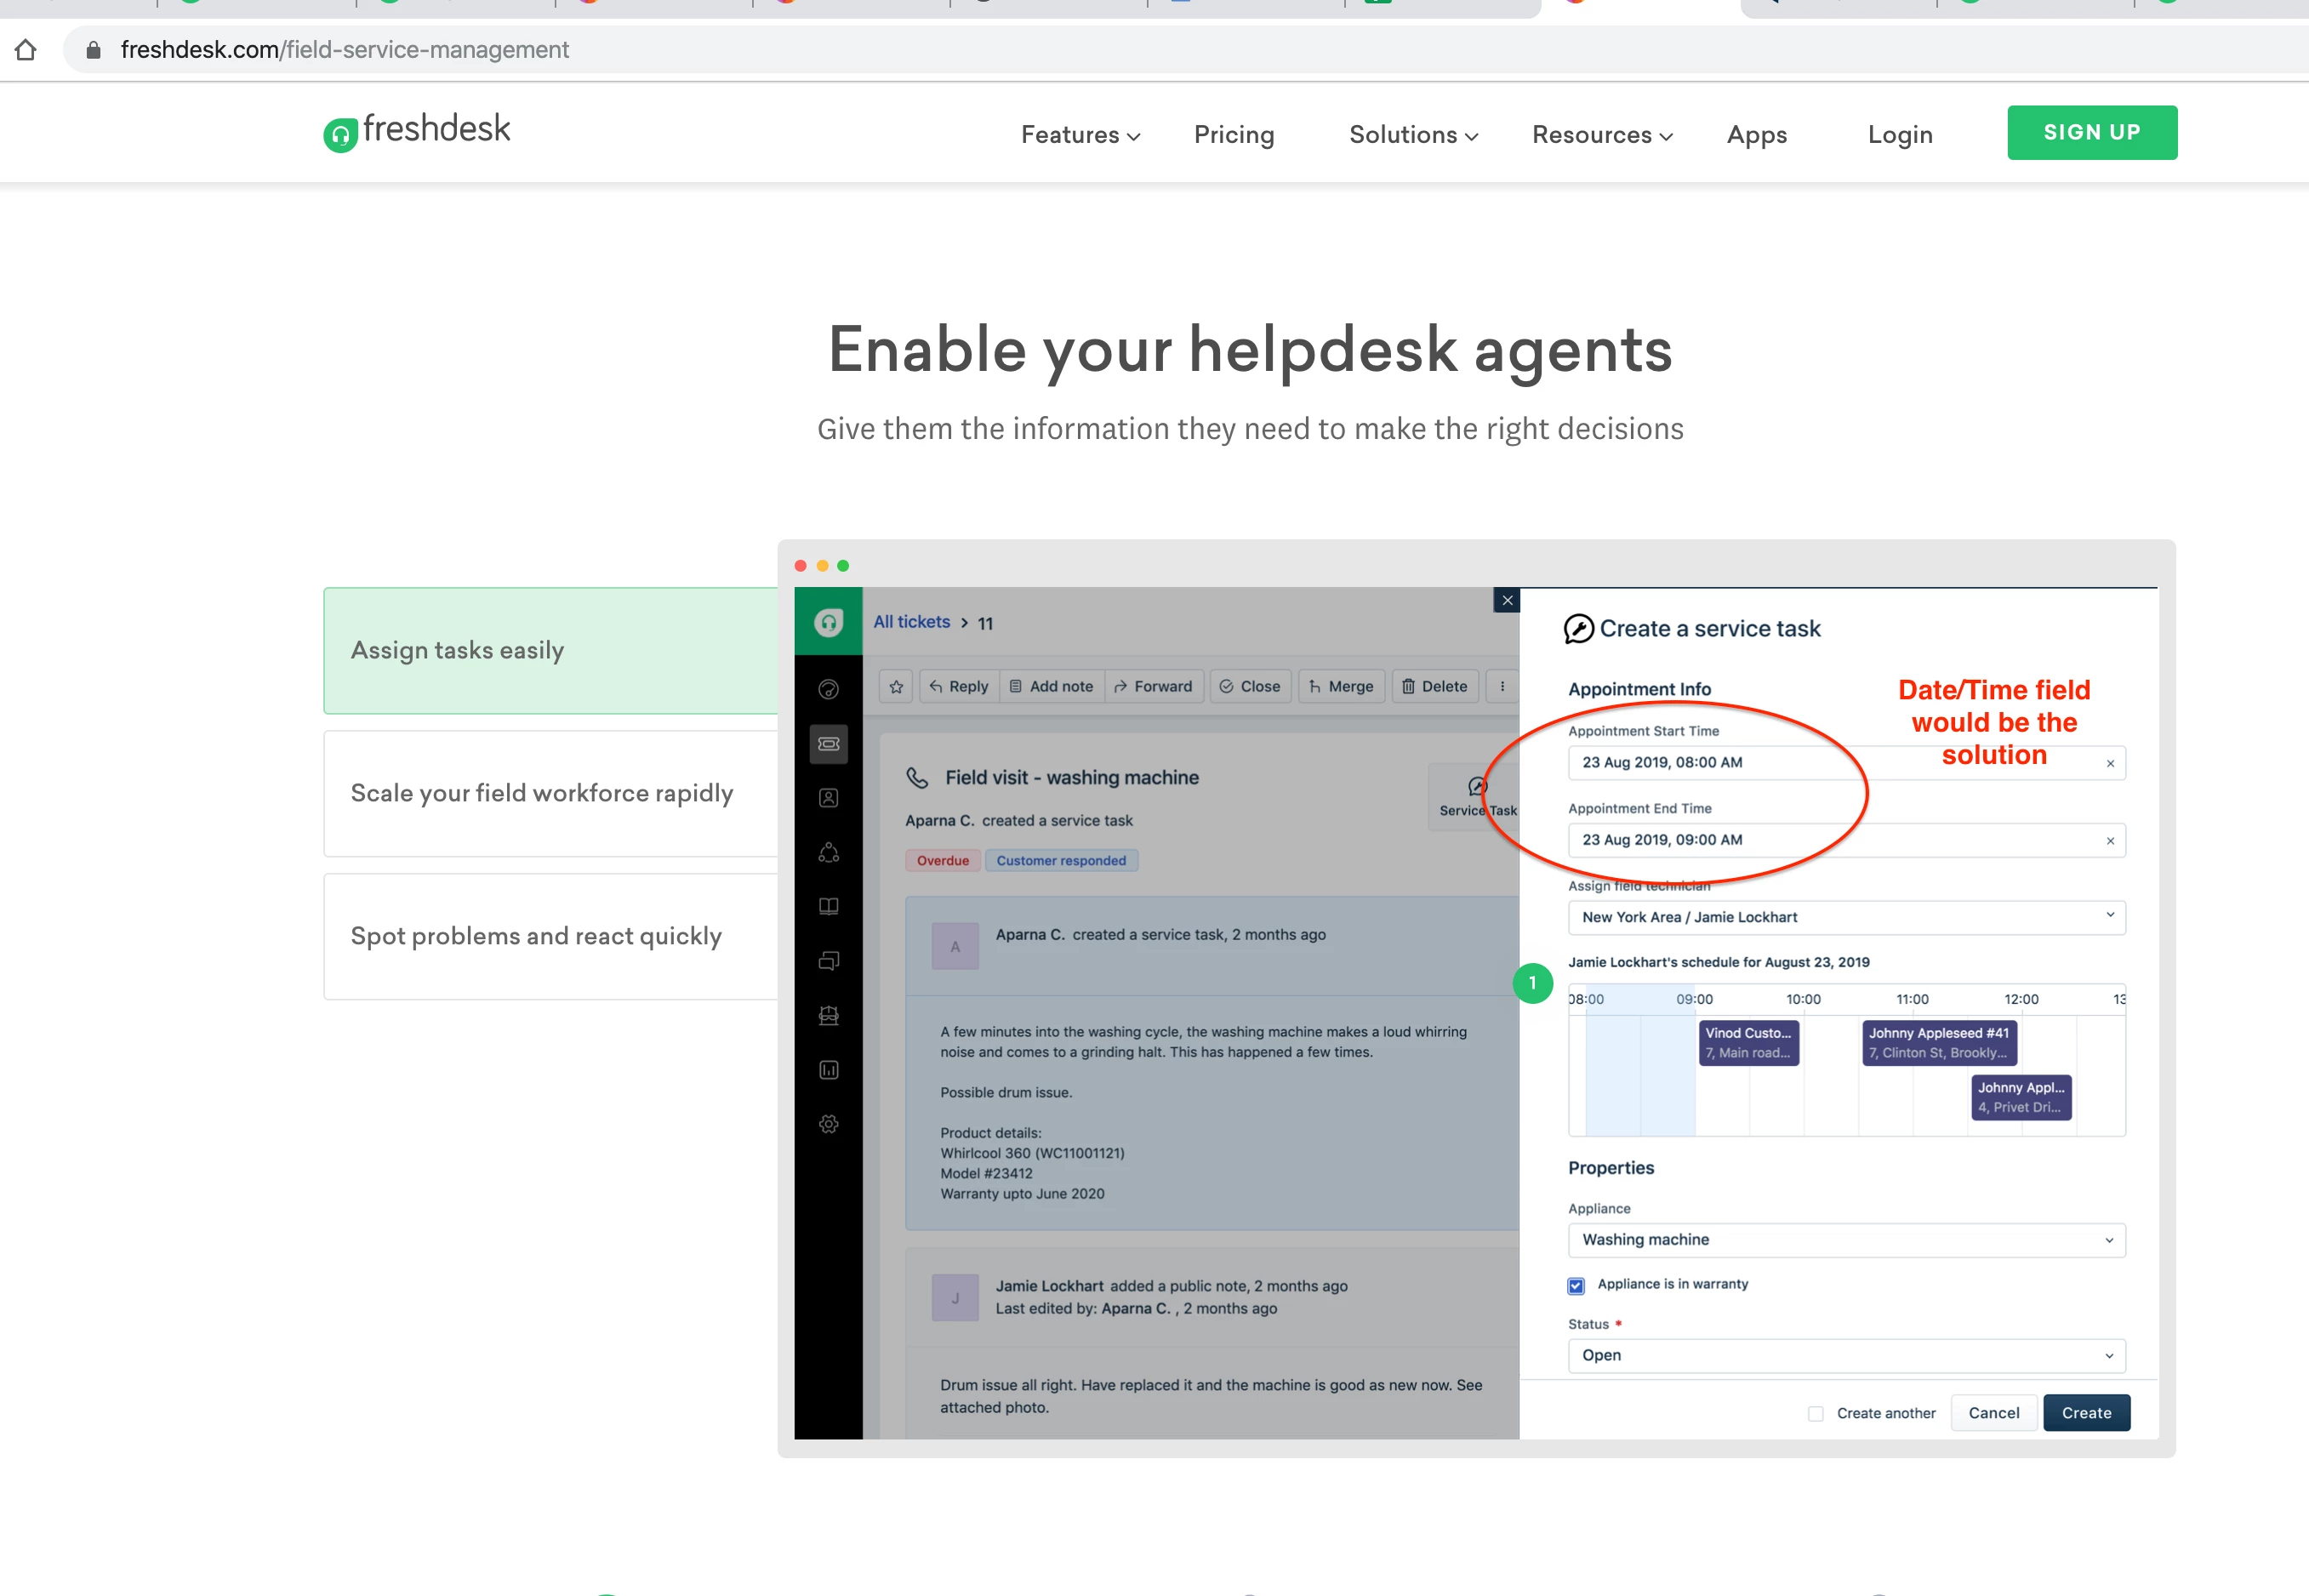Click the browser home icon
This screenshot has width=2309, height=1596.
pos(26,49)
